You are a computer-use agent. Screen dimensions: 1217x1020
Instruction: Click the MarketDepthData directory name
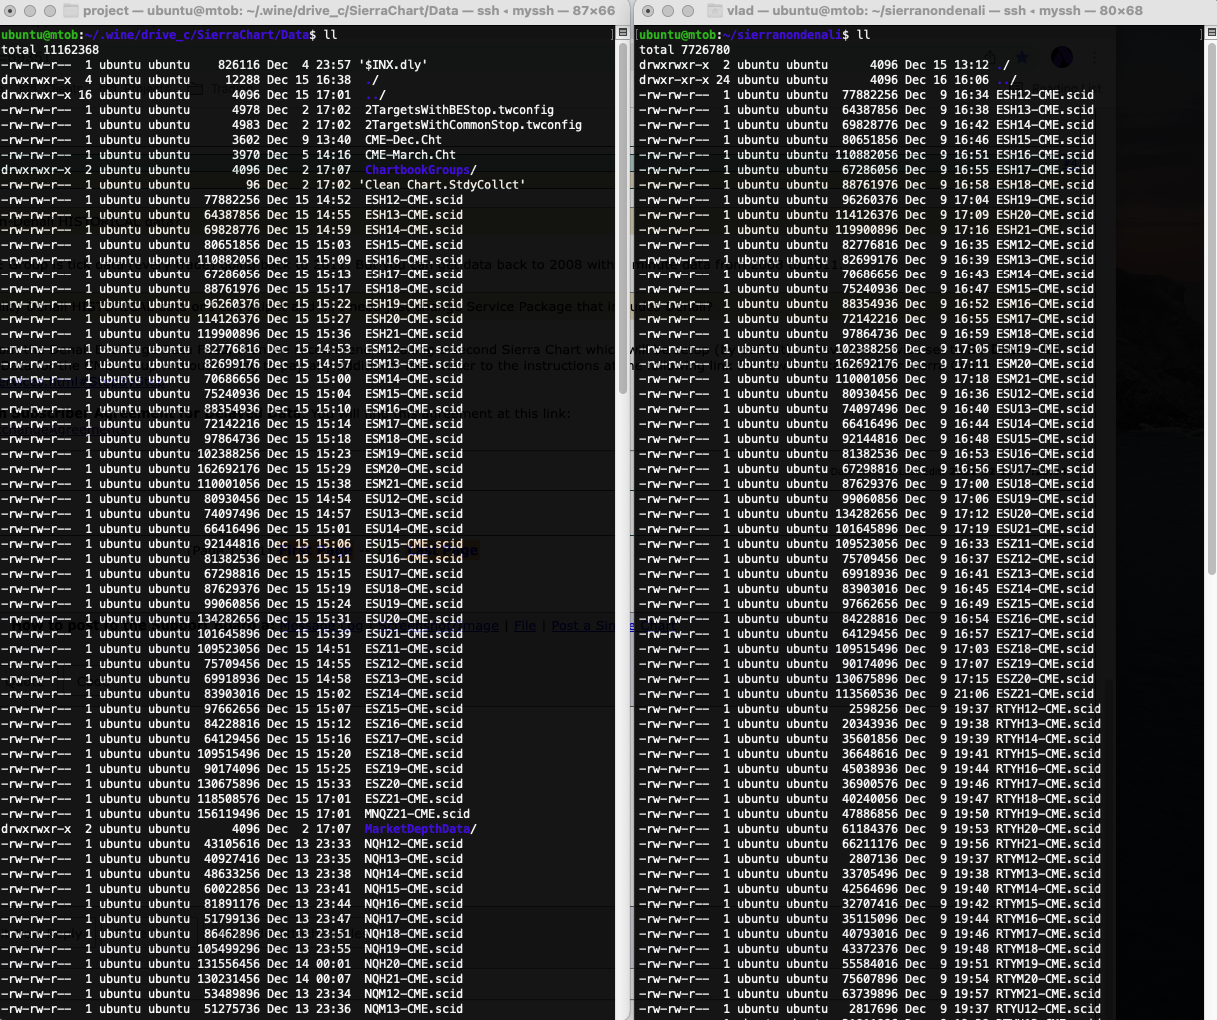click(417, 829)
